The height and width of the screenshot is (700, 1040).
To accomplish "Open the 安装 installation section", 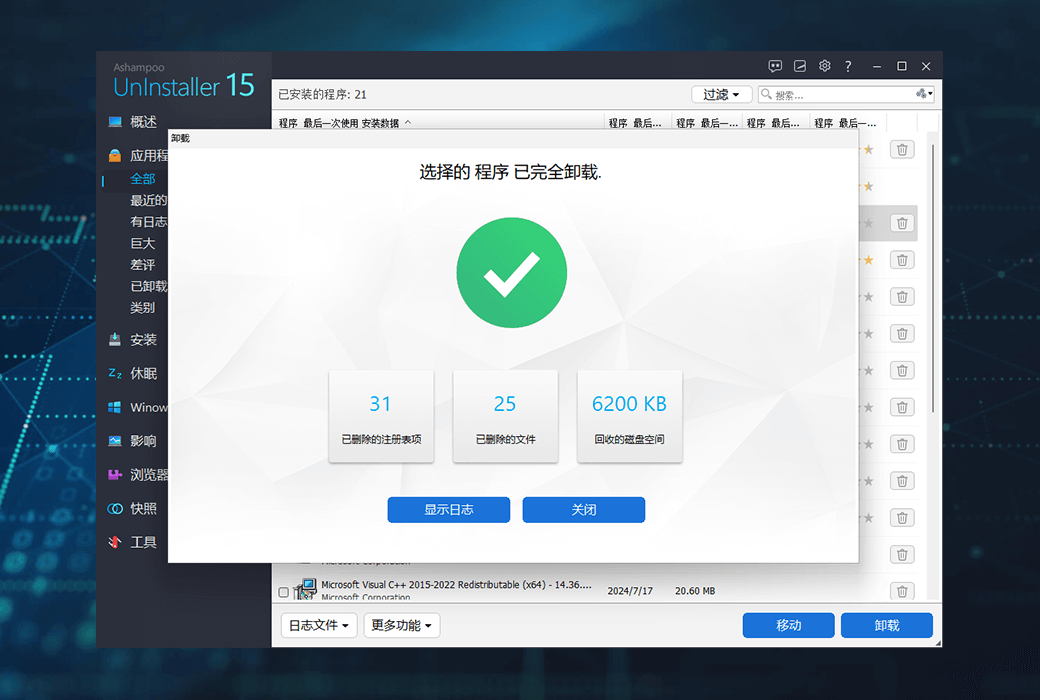I will 143,339.
